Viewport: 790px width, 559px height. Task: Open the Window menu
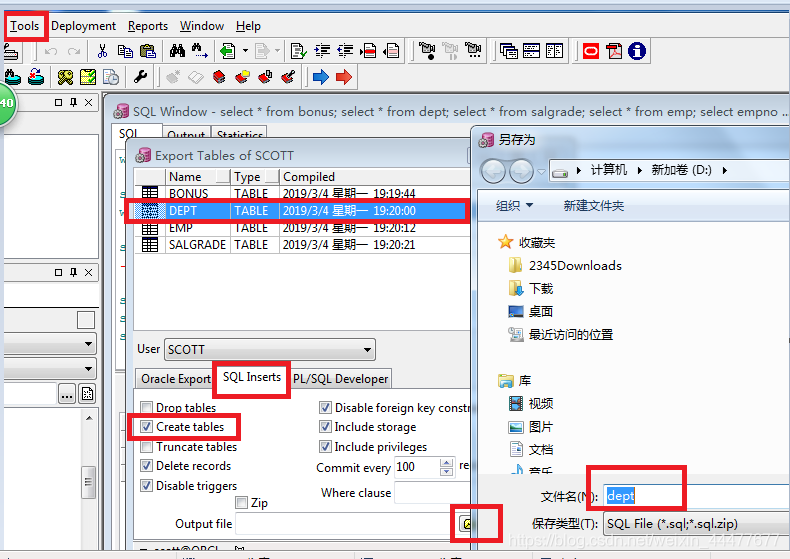[x=202, y=26]
